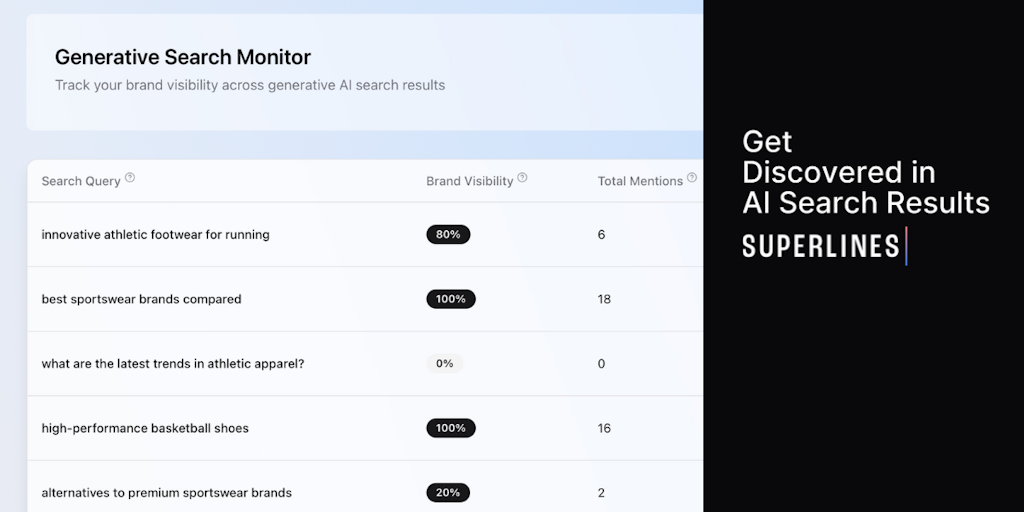Click the Brand Visibility column header
The height and width of the screenshot is (512, 1024).
click(x=469, y=181)
